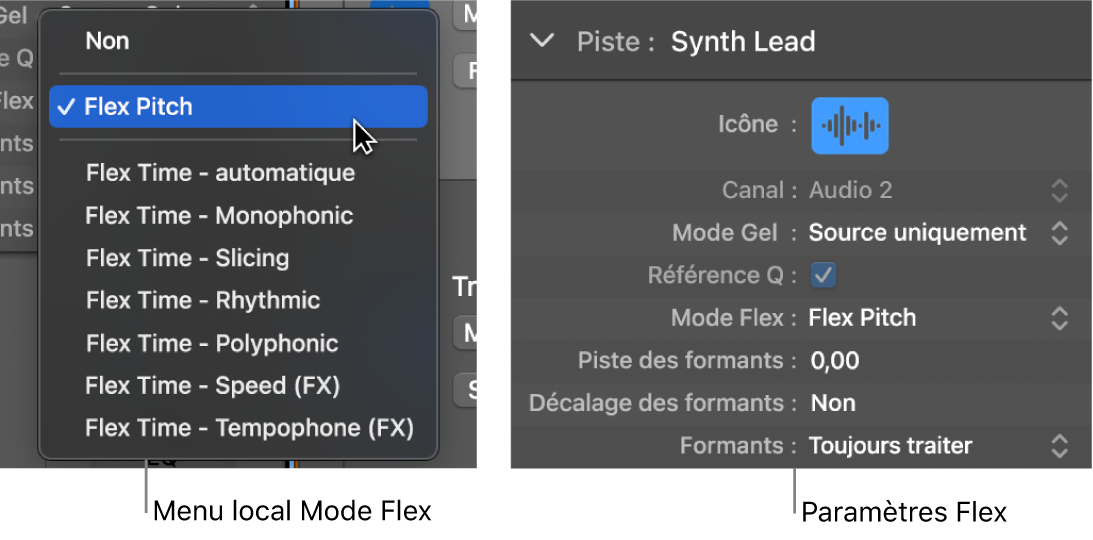The width and height of the screenshot is (1093, 540).
Task: Choose the checked Flex Pitch menu item
Action: [x=238, y=107]
